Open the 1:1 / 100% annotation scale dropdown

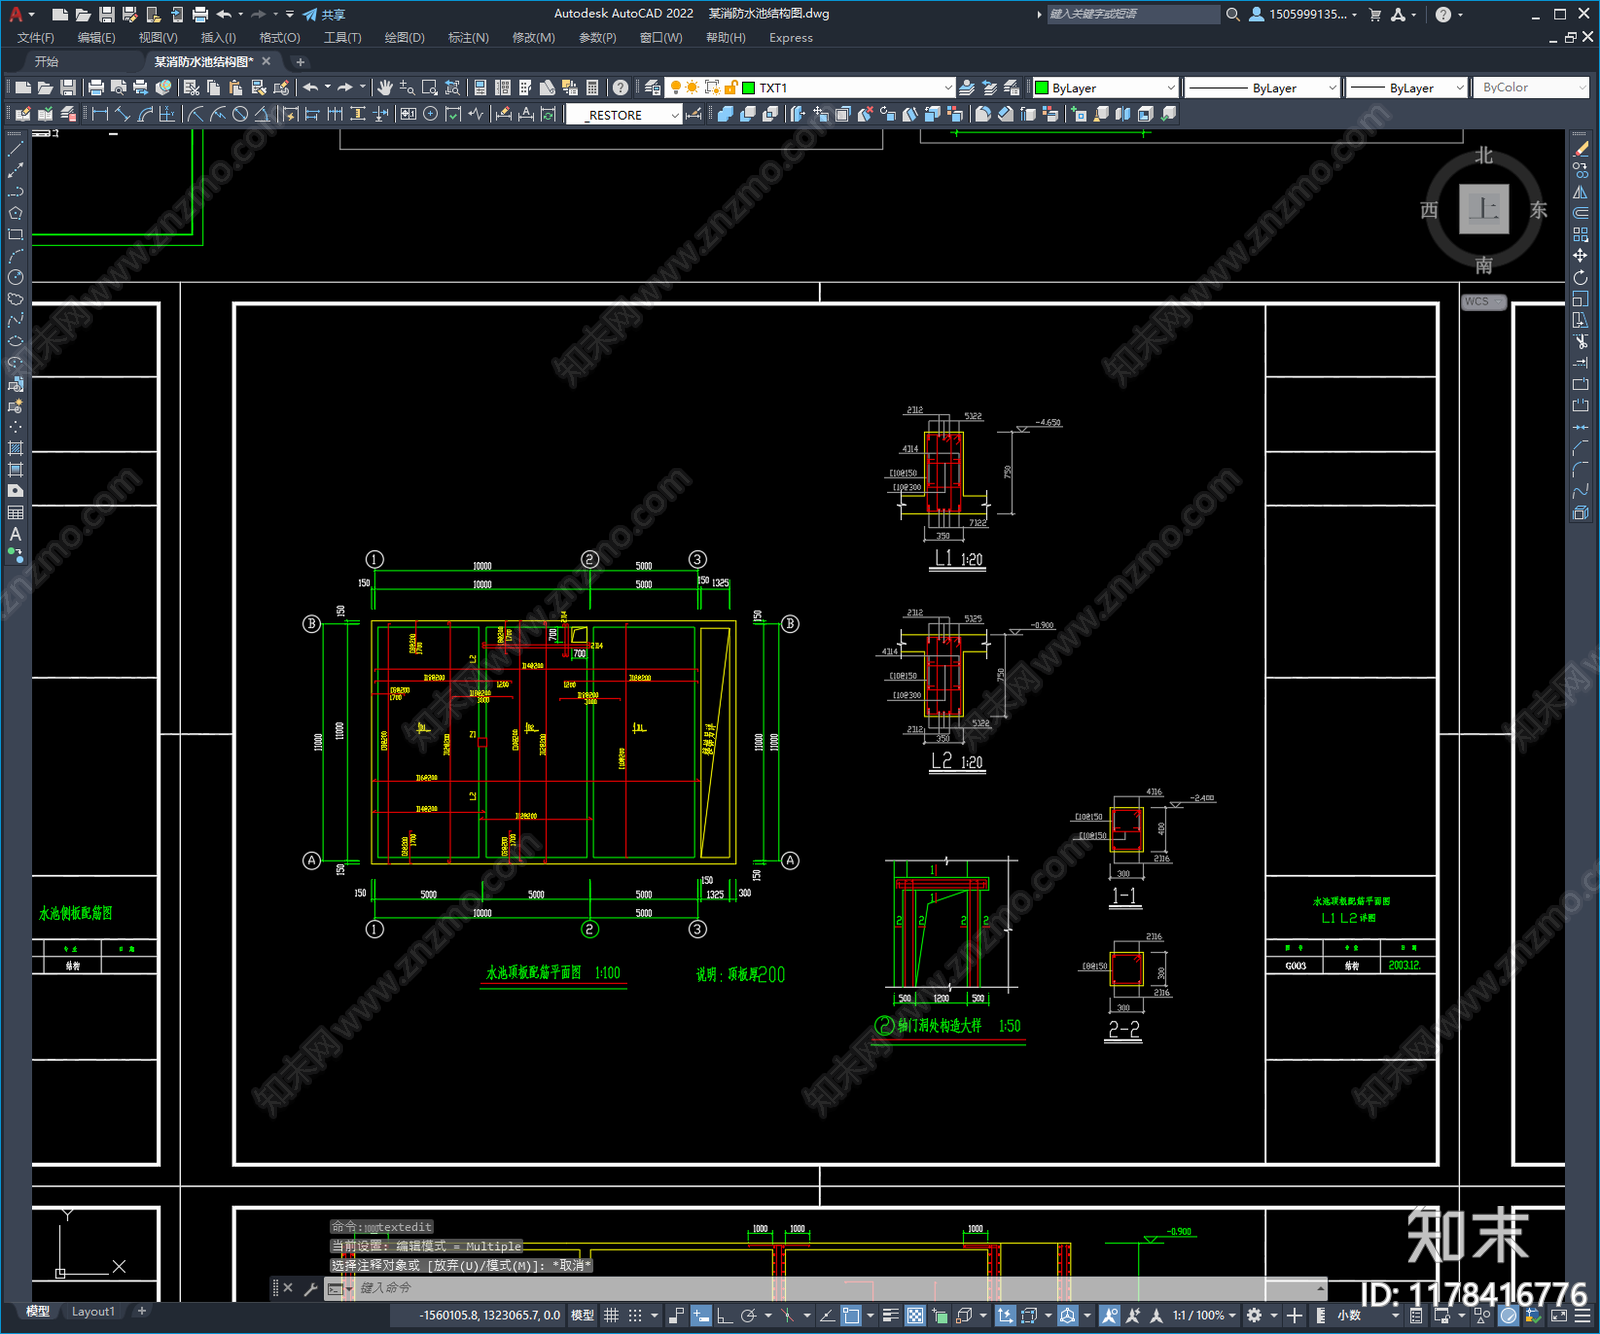tap(1204, 1315)
